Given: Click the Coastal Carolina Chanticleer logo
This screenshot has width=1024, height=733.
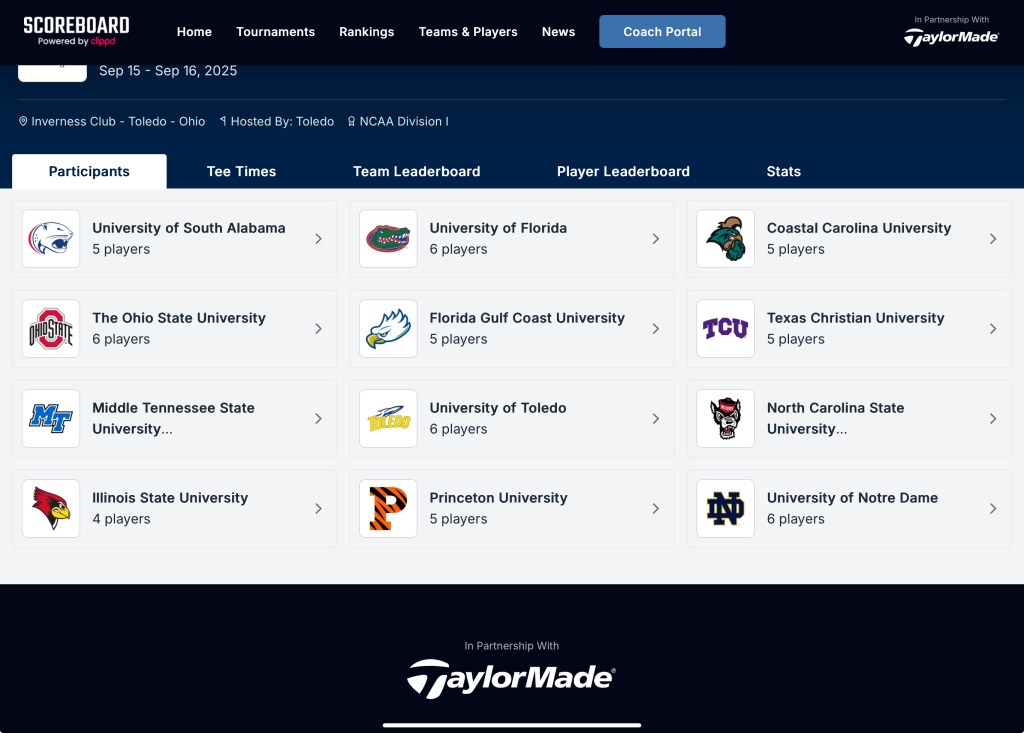Looking at the screenshot, I should click(x=725, y=239).
